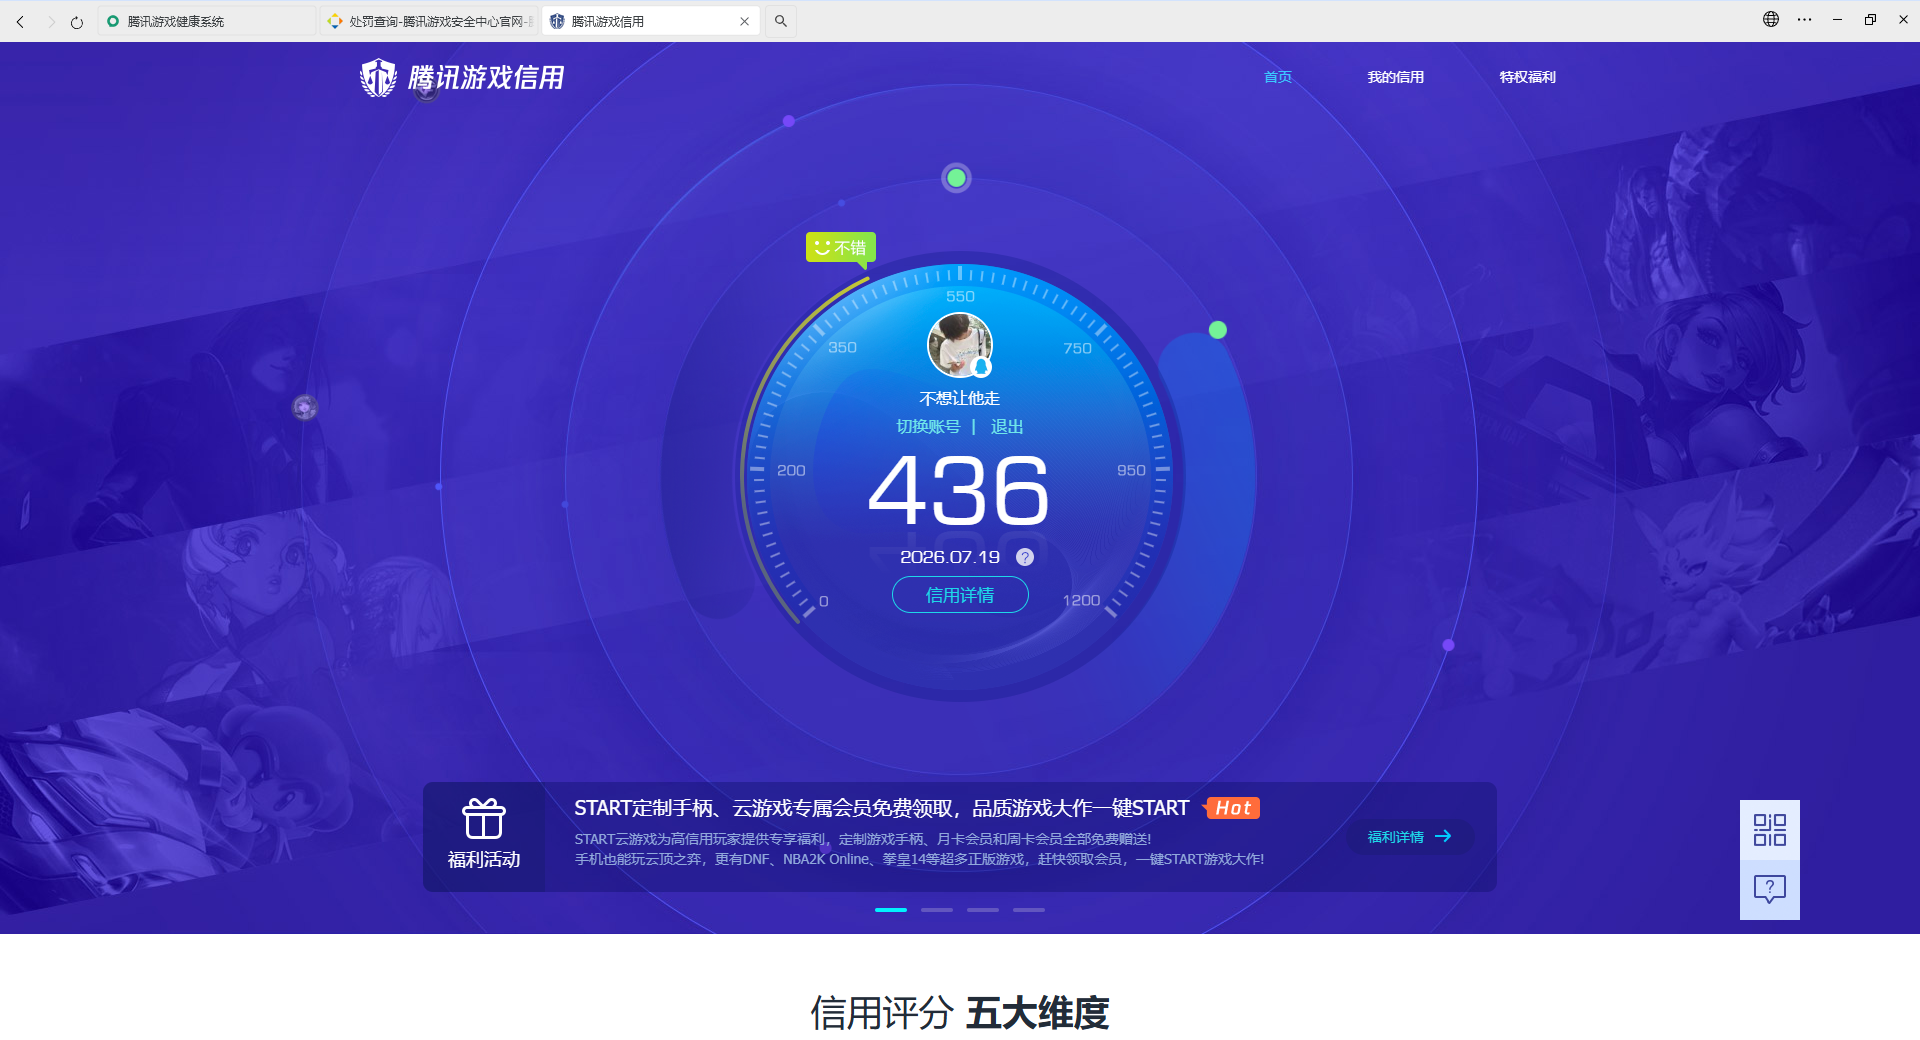Click the username 不想让他走
This screenshot has height=1040, width=1920.
pos(960,398)
